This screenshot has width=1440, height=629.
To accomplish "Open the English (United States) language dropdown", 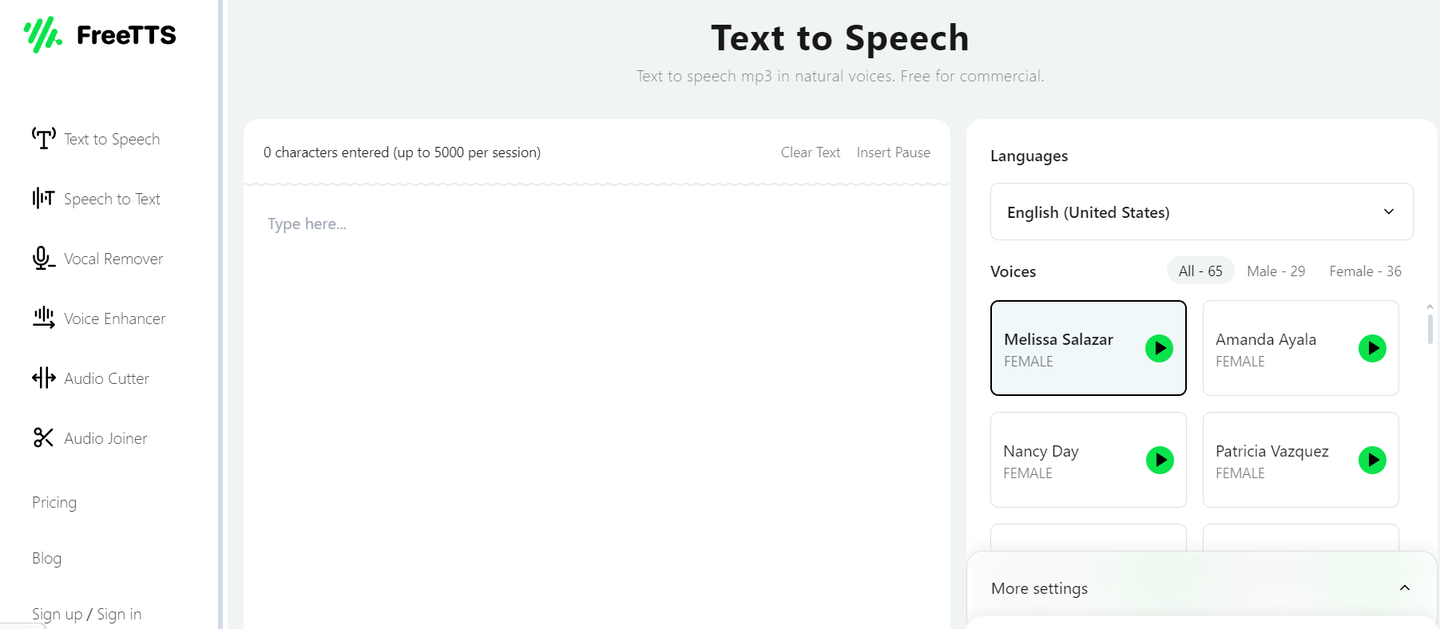I will click(x=1201, y=212).
